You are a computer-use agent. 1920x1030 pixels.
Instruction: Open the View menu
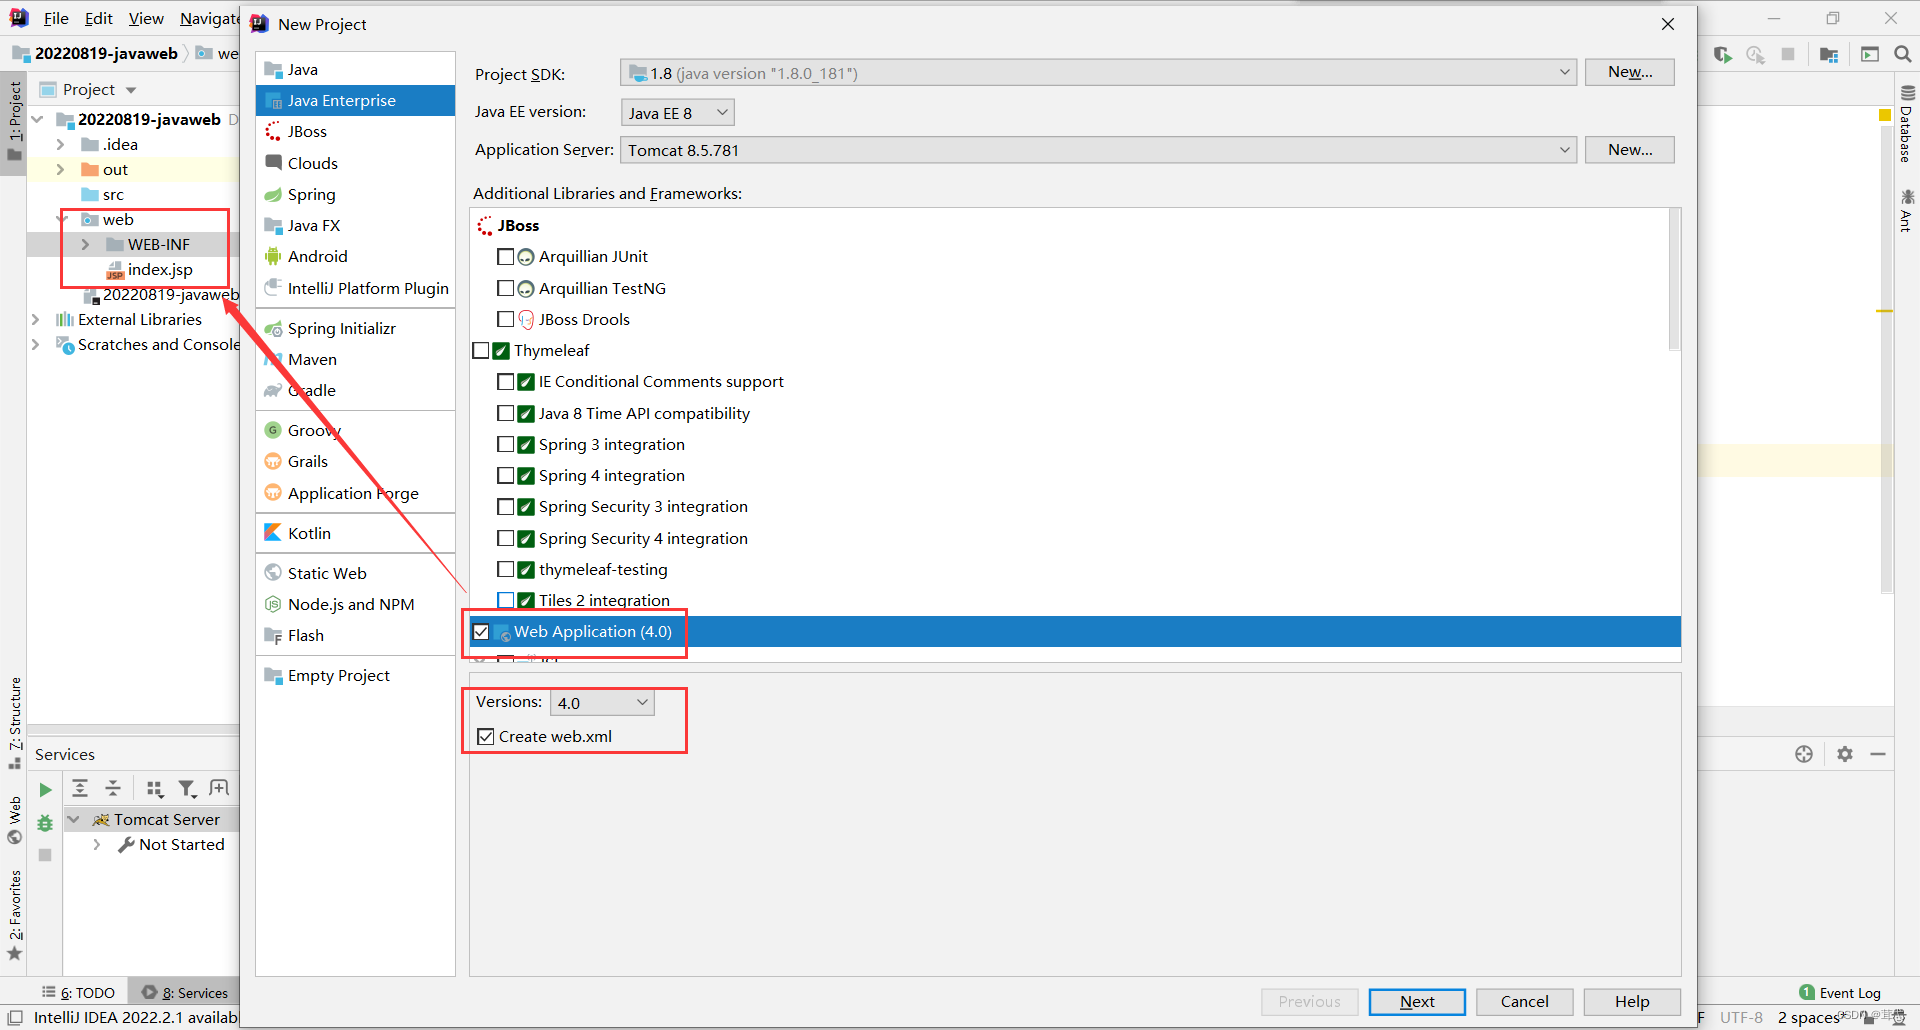tap(146, 18)
